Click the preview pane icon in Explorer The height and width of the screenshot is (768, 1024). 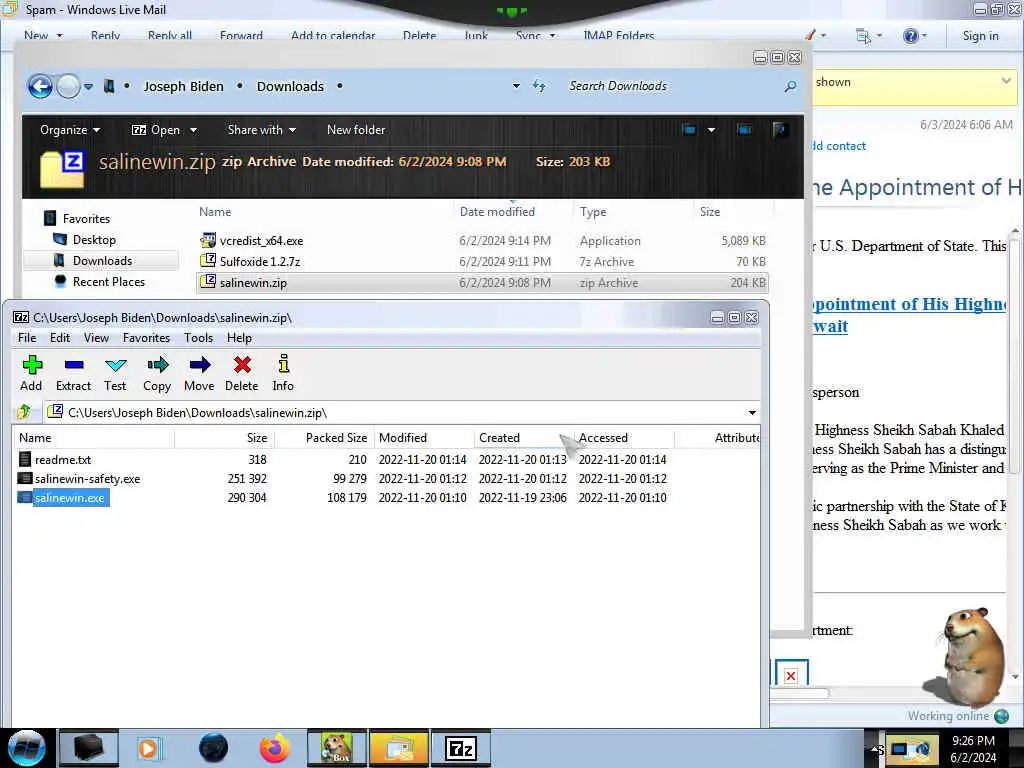(x=744, y=130)
